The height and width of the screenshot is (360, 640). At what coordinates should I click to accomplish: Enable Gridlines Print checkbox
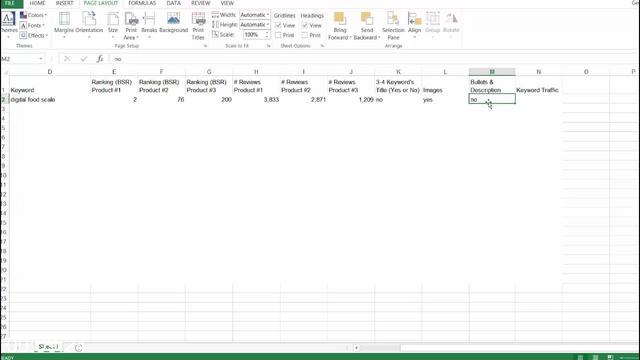pyautogui.click(x=278, y=35)
